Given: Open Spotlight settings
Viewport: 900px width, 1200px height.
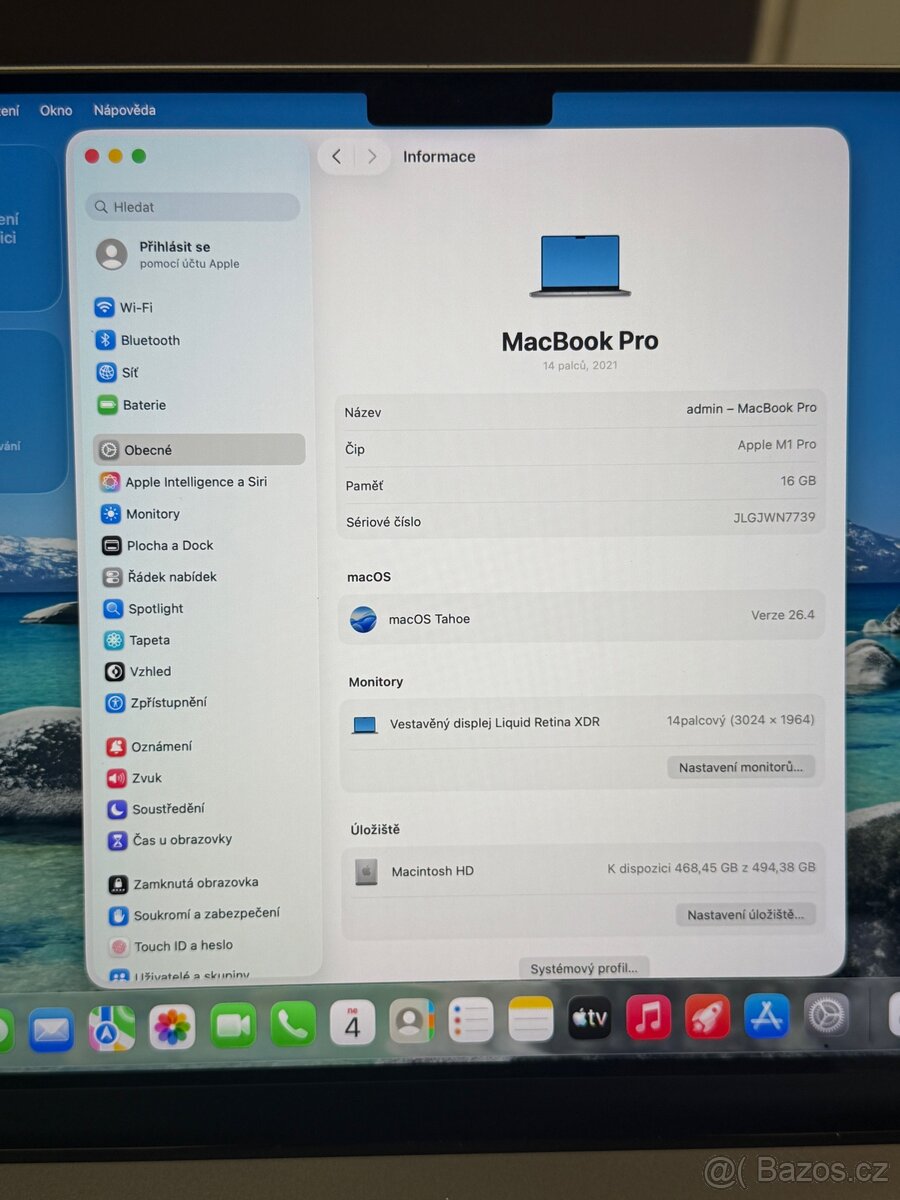Looking at the screenshot, I should click(144, 608).
